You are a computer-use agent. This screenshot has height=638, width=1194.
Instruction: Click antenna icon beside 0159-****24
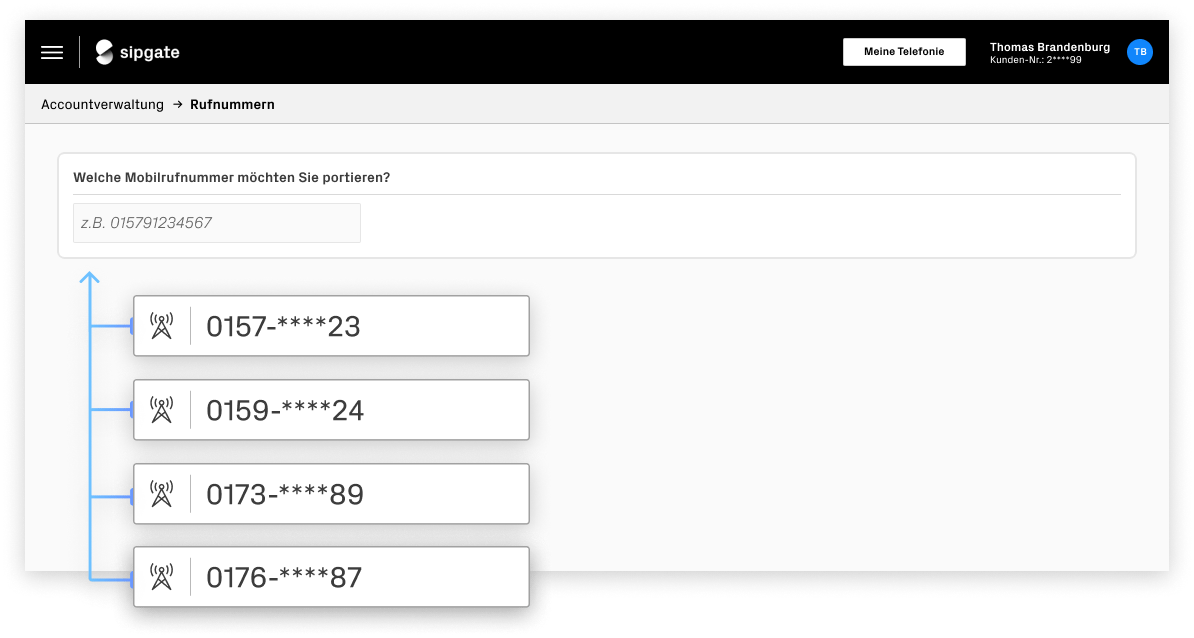tap(161, 410)
